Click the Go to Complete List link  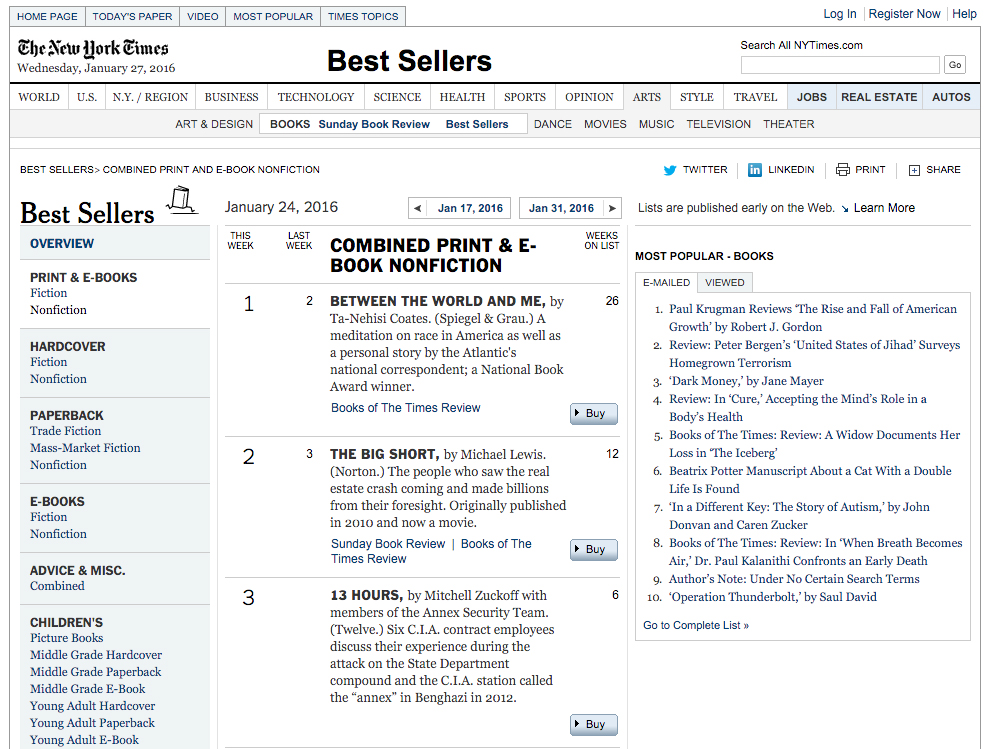click(x=696, y=625)
